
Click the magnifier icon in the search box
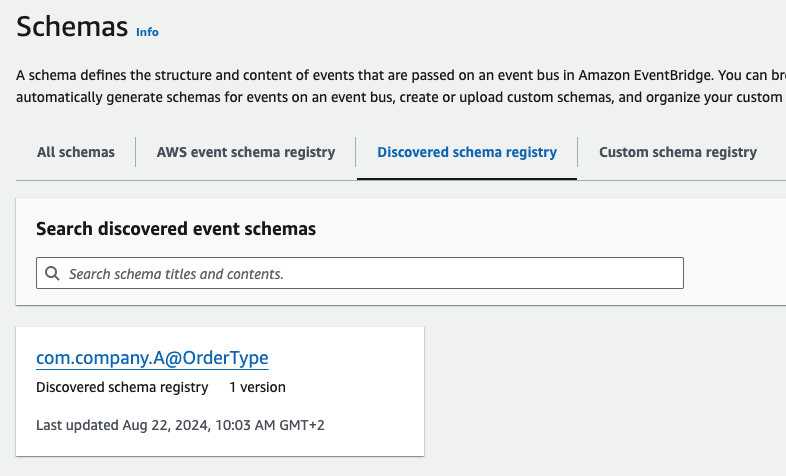(x=52, y=273)
